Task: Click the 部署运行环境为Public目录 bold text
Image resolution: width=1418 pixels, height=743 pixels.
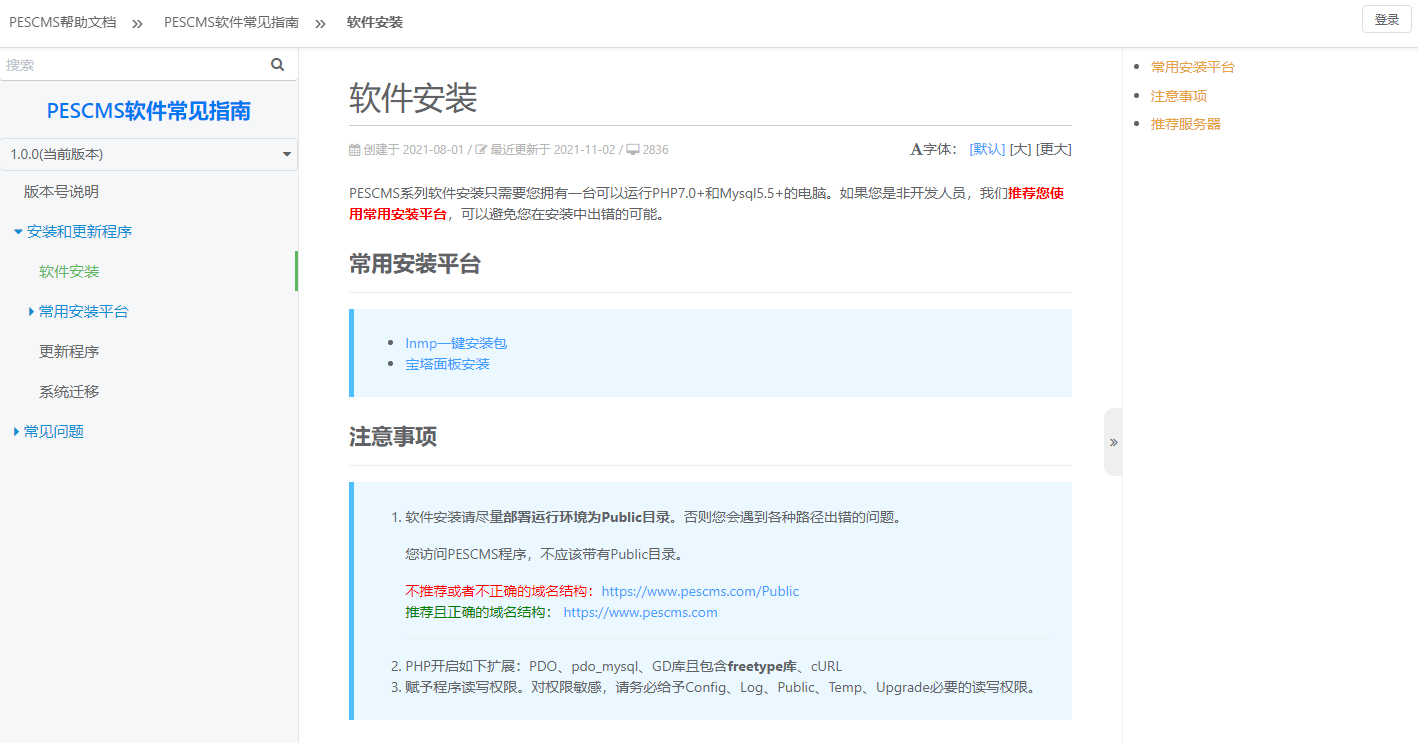Action: point(587,518)
